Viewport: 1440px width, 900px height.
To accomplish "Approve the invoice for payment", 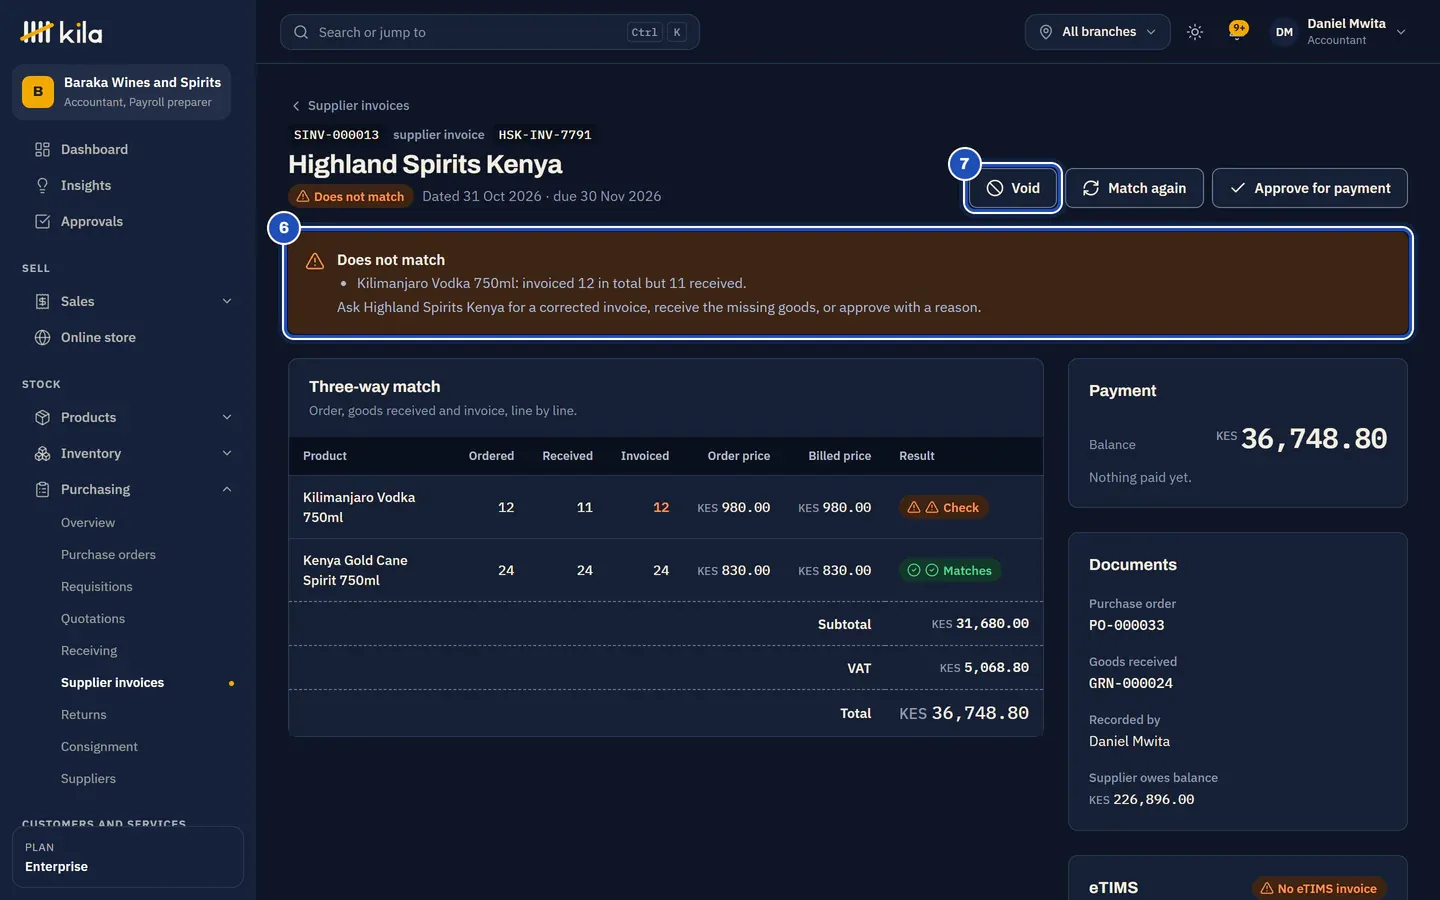I will tap(1310, 188).
